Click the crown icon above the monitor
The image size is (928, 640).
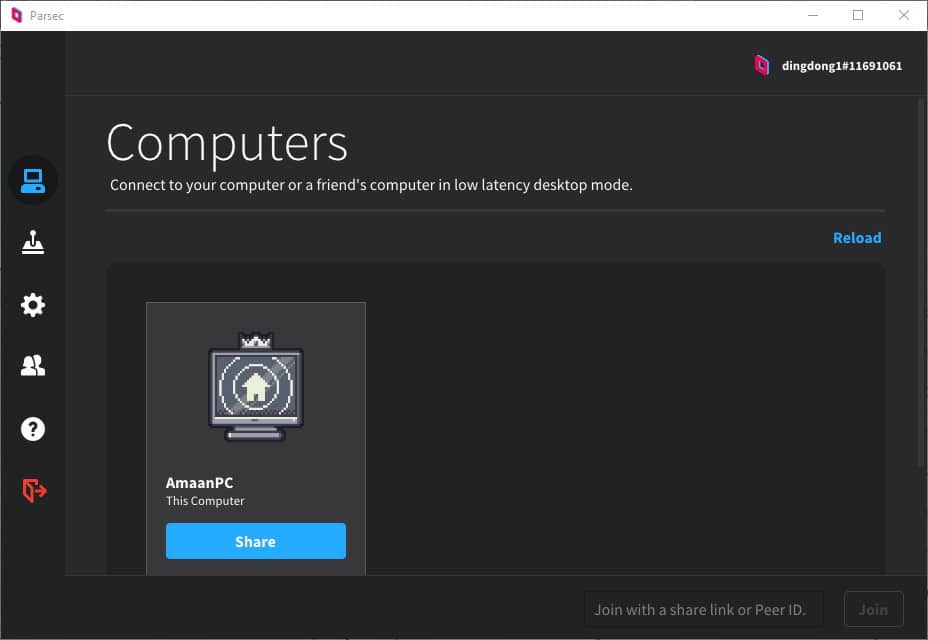(256, 340)
